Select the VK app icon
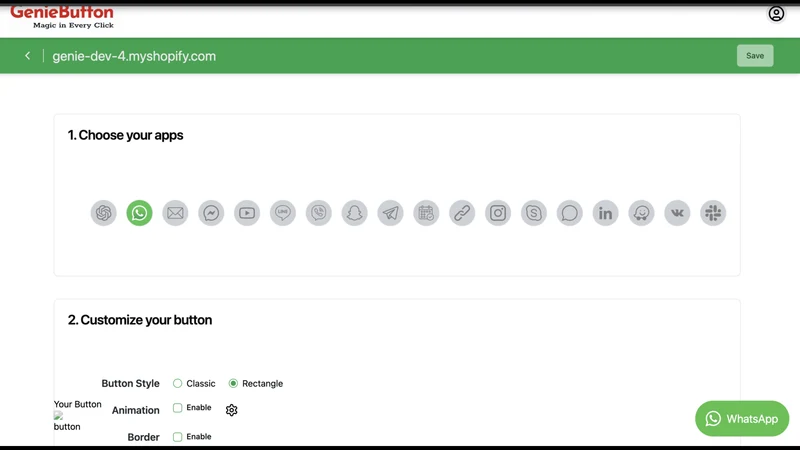The width and height of the screenshot is (800, 450). coord(677,213)
